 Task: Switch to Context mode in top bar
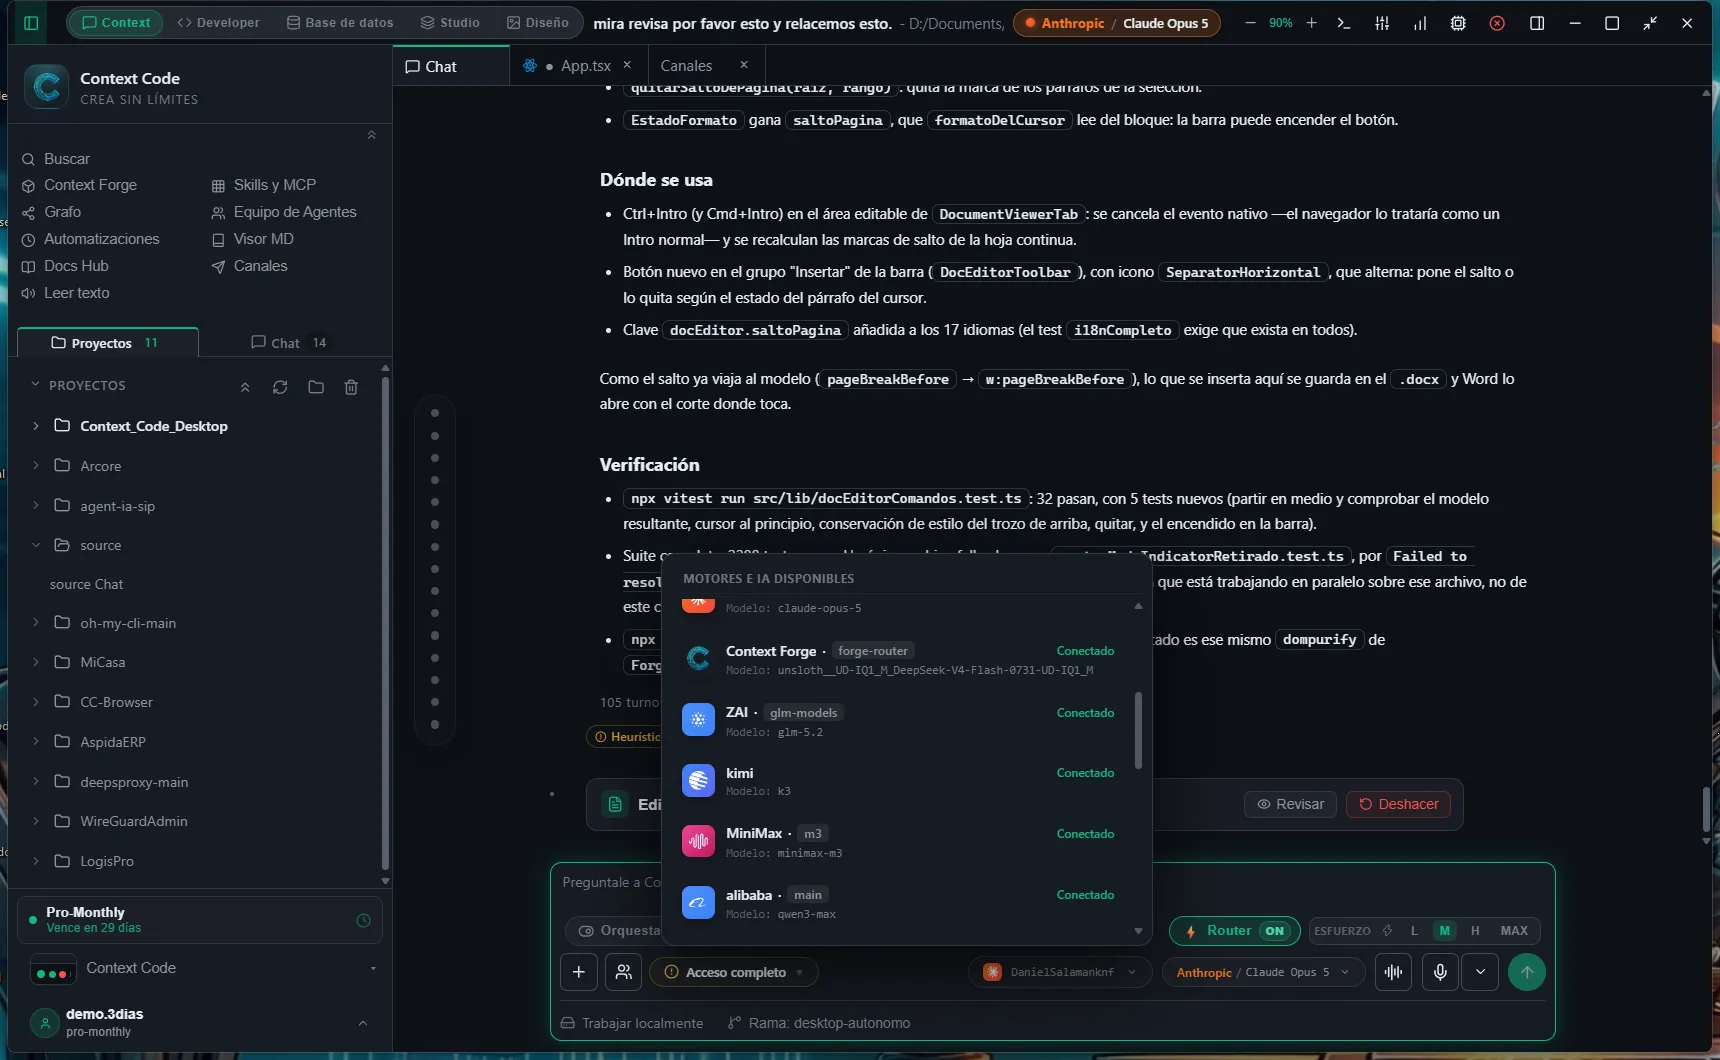point(116,22)
